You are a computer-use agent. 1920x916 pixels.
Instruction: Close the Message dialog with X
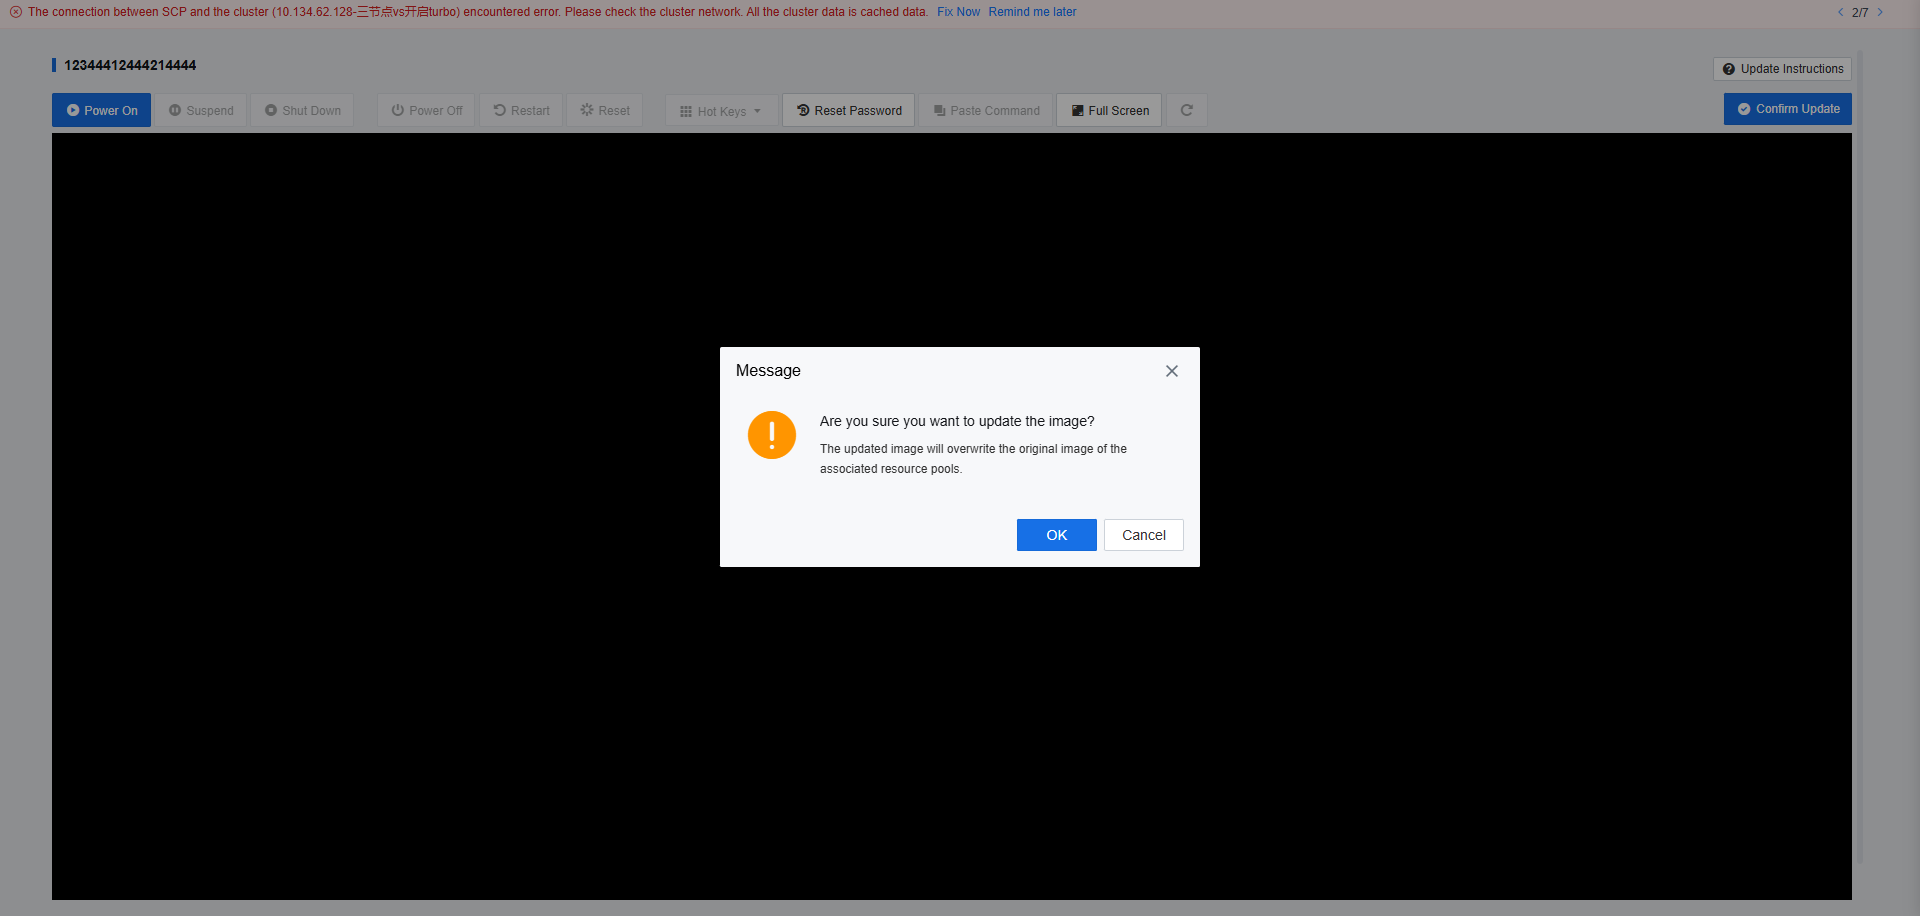point(1172,371)
